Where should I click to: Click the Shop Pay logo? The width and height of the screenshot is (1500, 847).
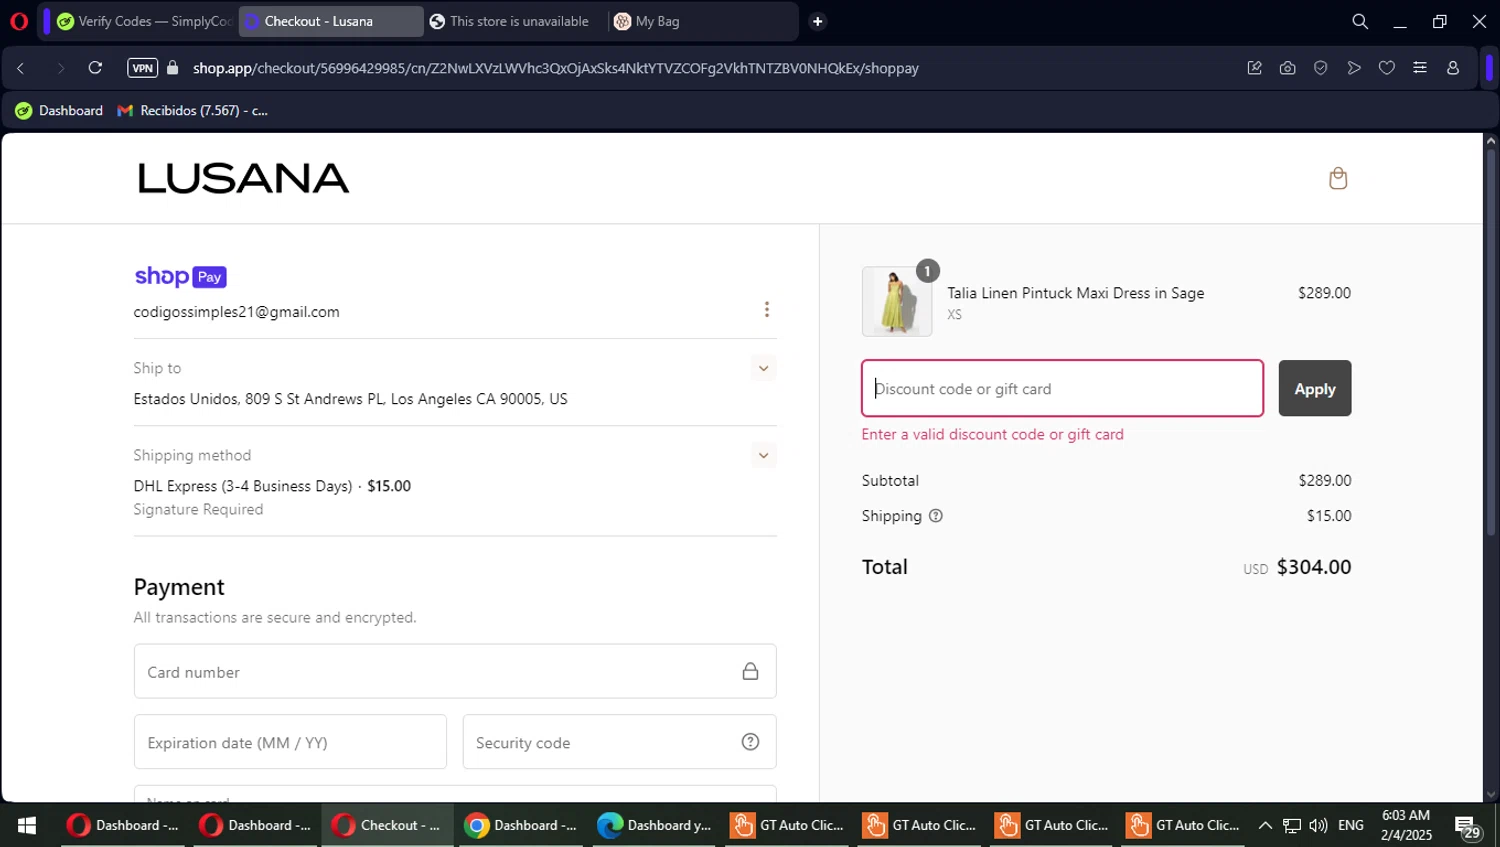(x=180, y=276)
